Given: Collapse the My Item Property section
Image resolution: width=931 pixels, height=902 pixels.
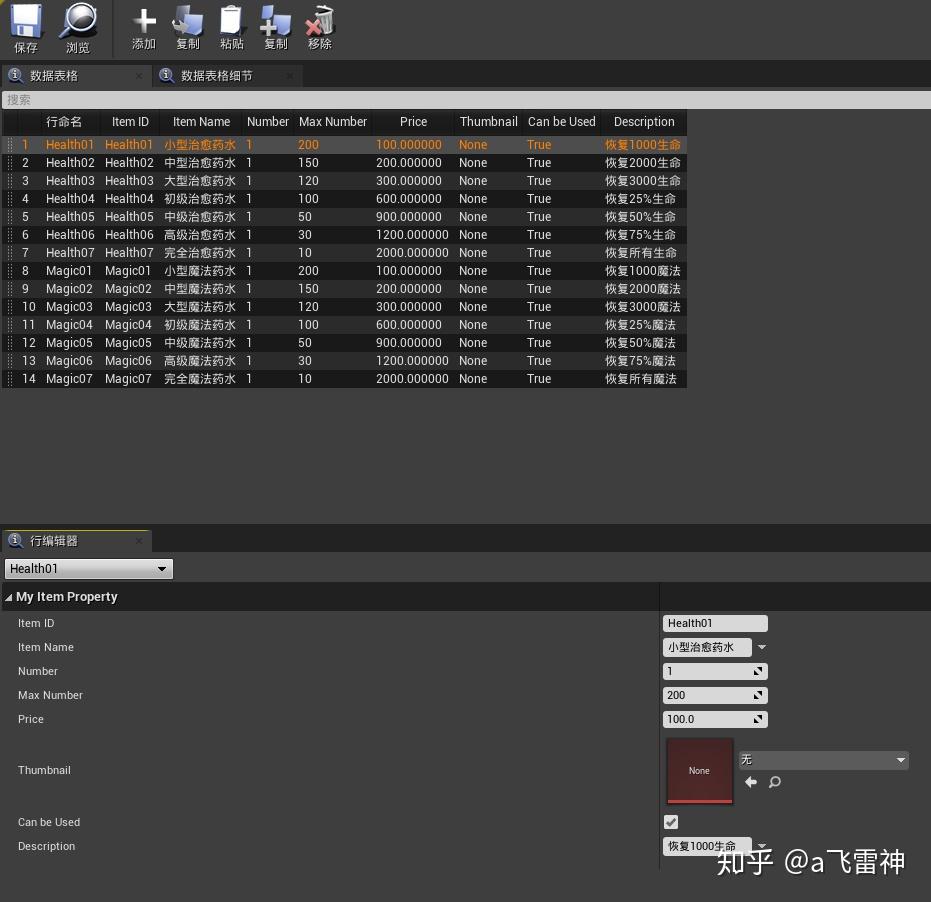Looking at the screenshot, I should 9,596.
